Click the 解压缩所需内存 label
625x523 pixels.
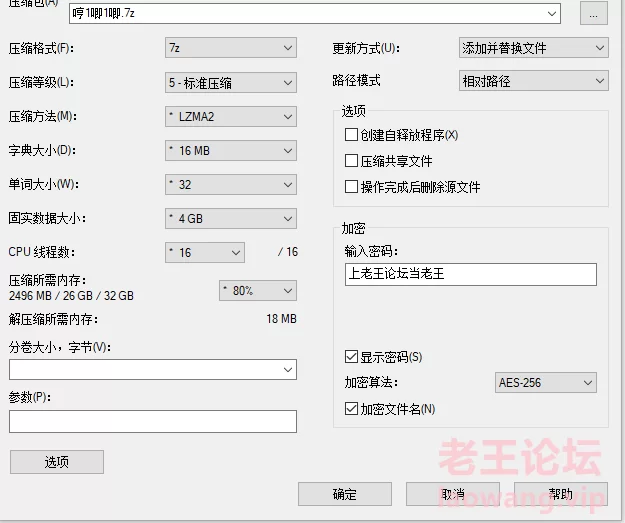click(53, 319)
